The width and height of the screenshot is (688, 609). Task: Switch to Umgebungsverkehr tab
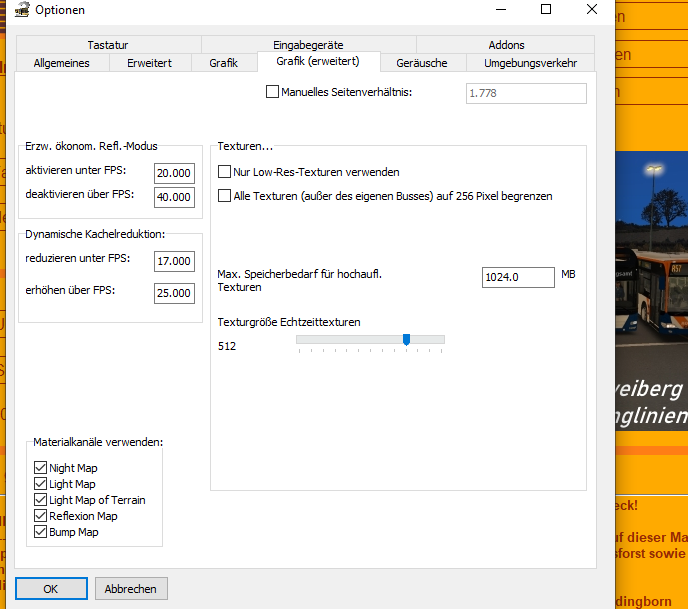(530, 63)
